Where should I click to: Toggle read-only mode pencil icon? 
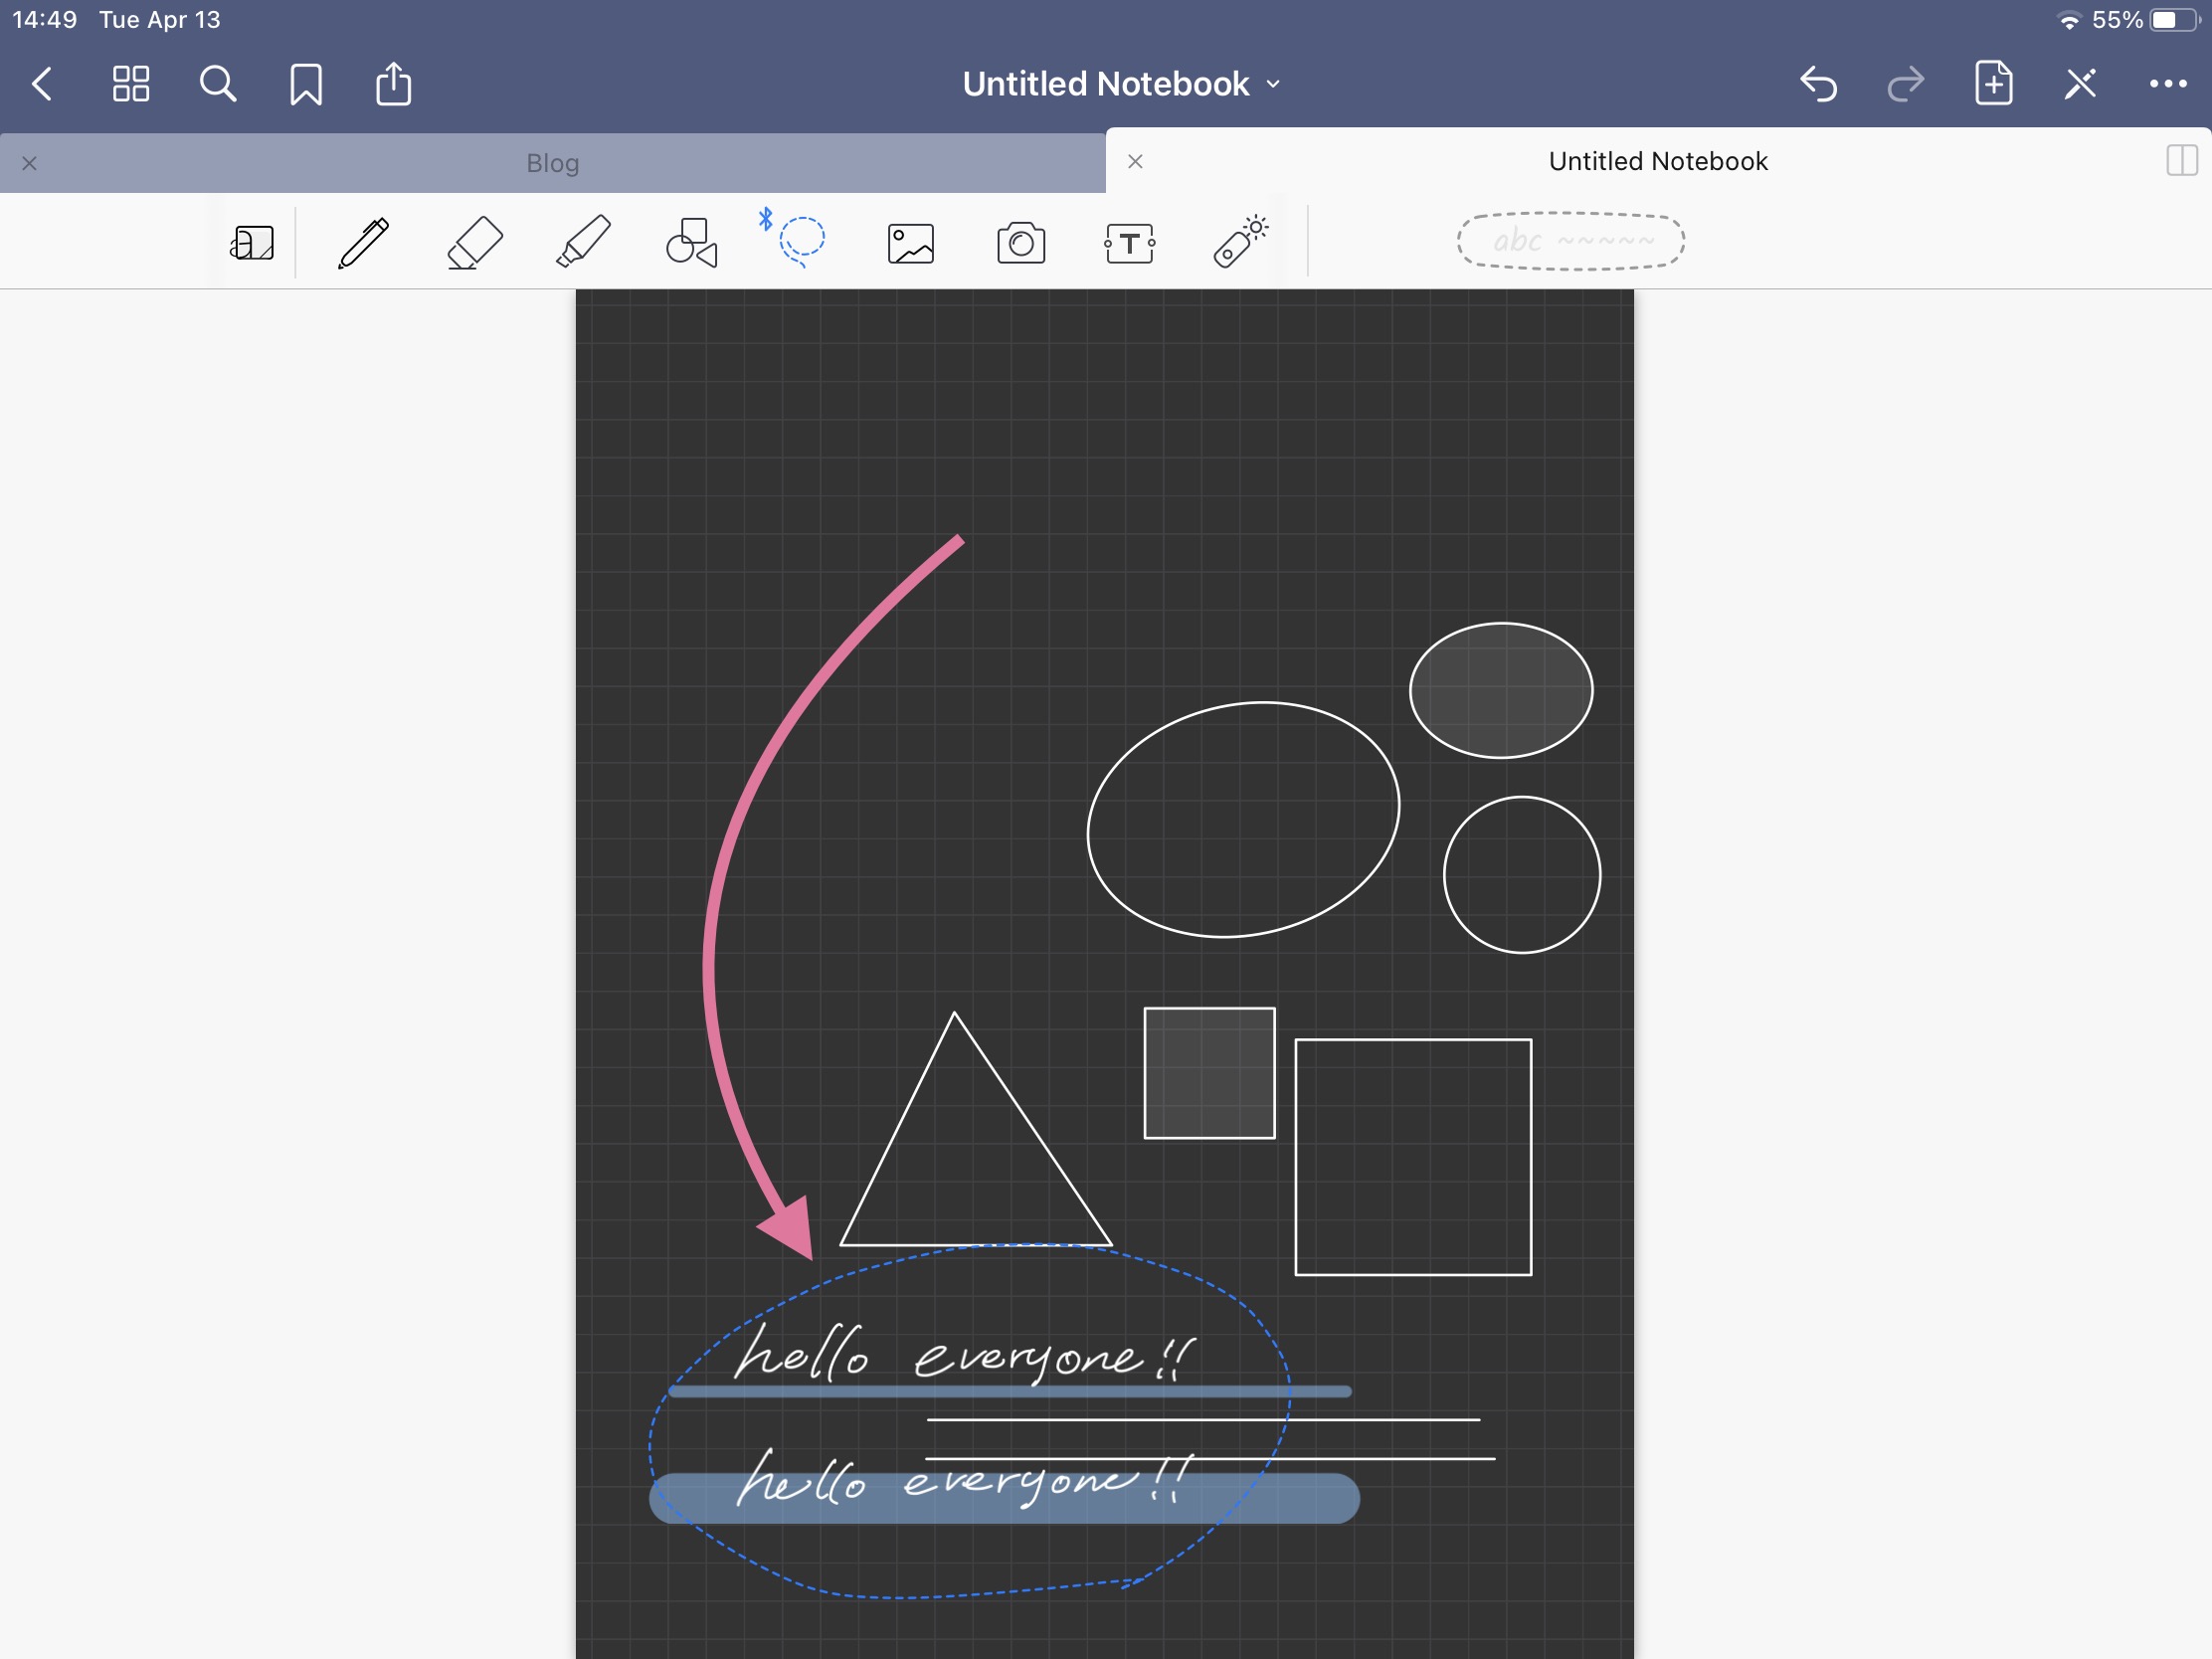tap(2080, 84)
